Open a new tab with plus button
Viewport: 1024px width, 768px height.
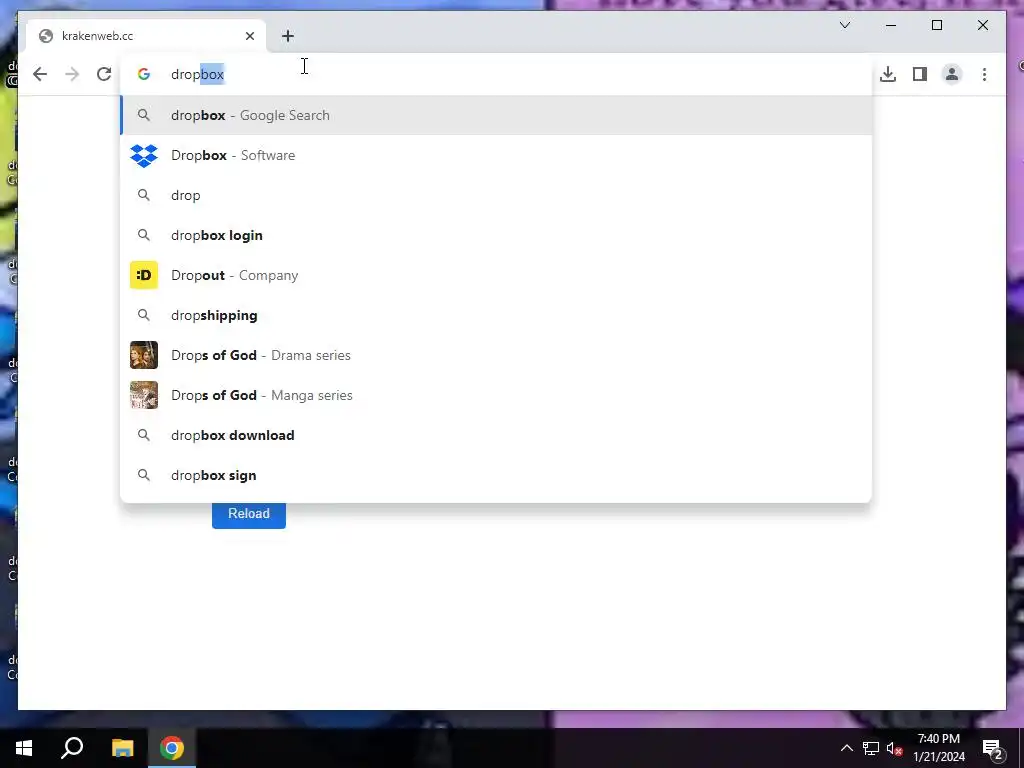(x=288, y=36)
